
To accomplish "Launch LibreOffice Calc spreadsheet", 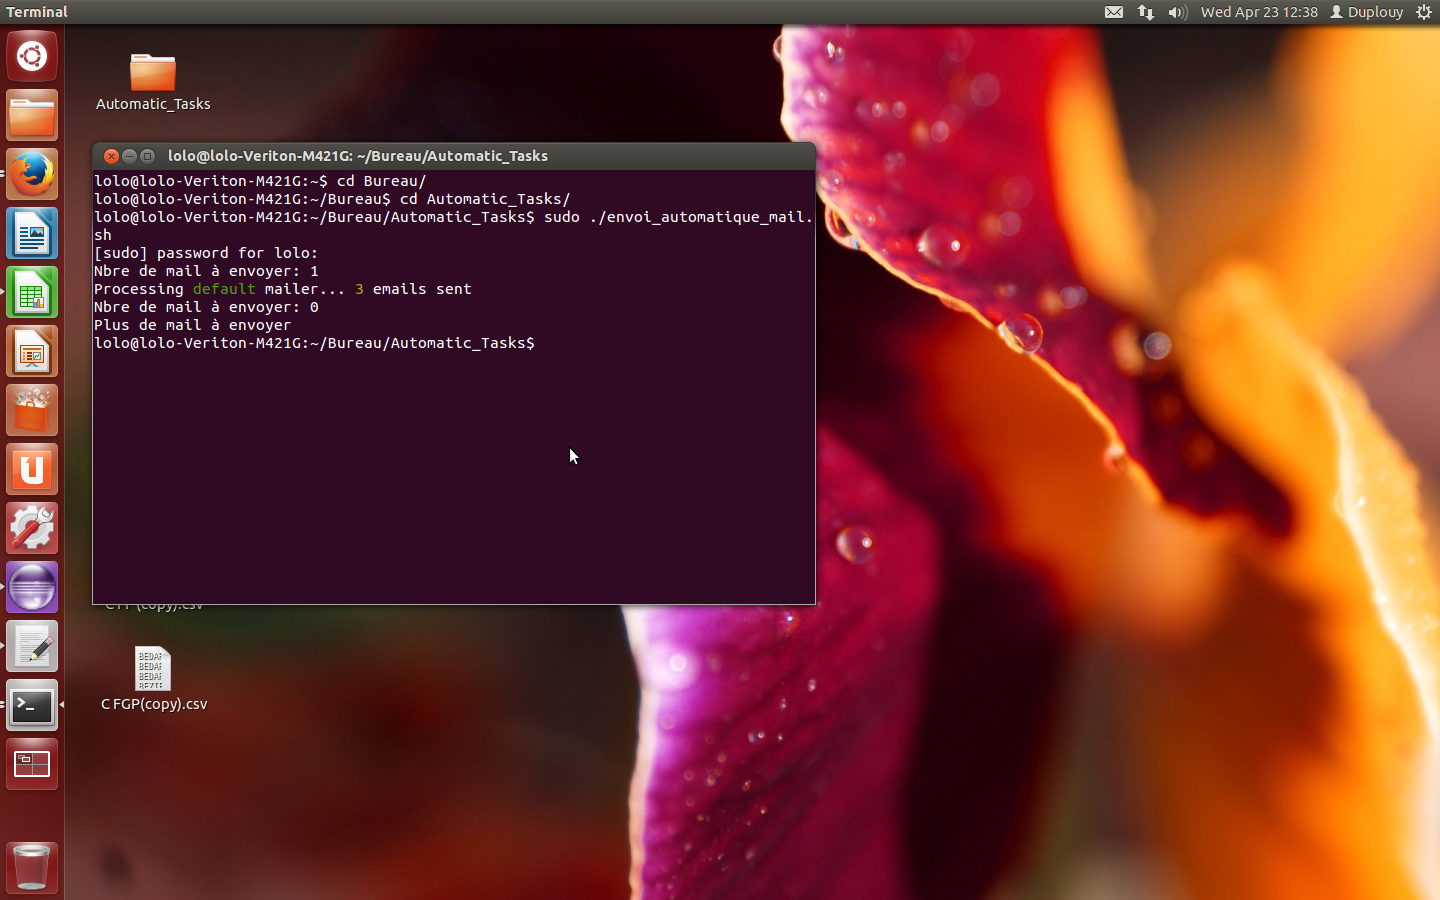I will tap(32, 293).
